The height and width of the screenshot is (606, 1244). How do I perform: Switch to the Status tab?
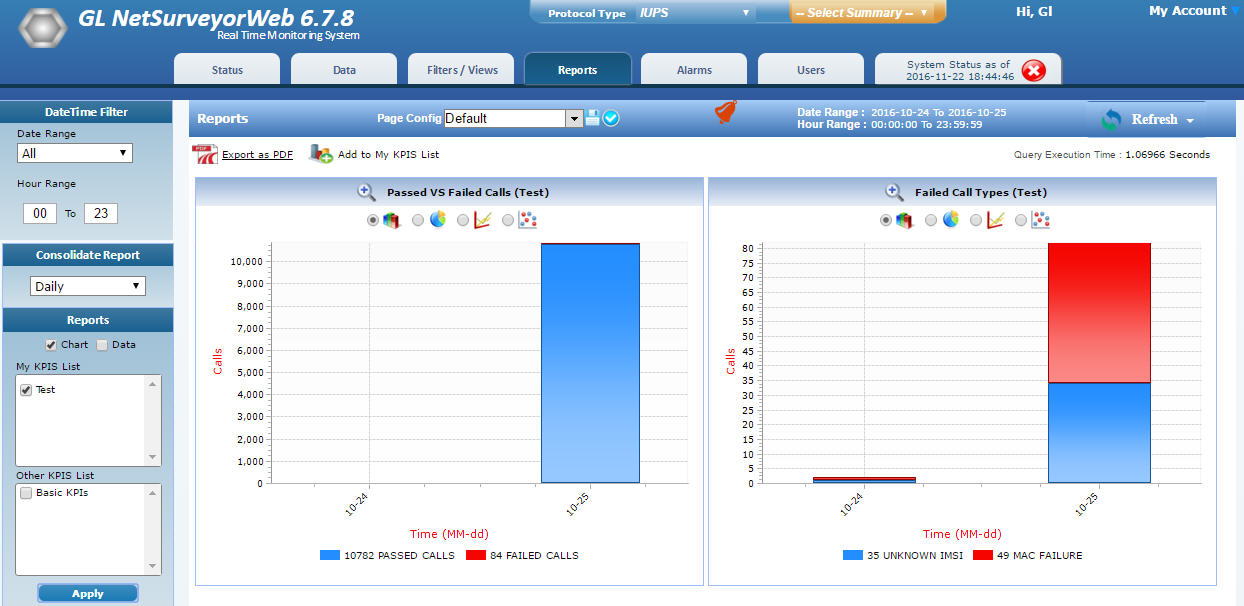coord(227,70)
